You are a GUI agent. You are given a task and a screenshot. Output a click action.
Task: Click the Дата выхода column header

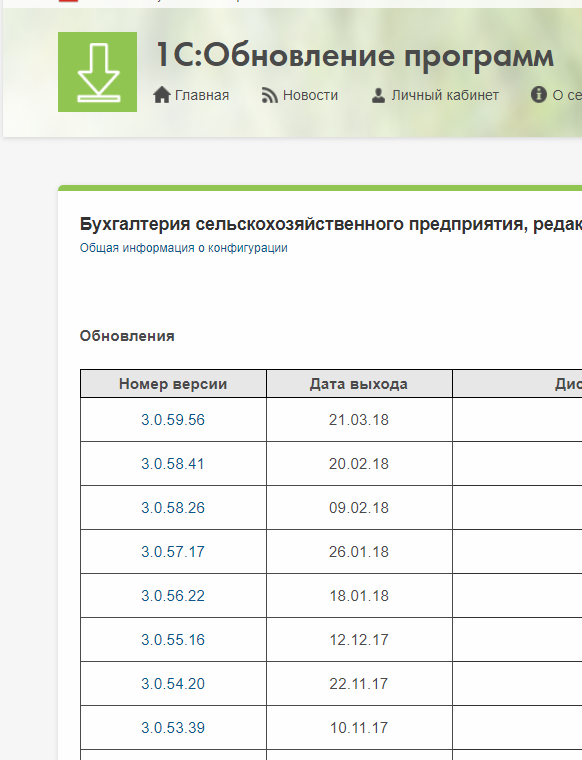[359, 384]
